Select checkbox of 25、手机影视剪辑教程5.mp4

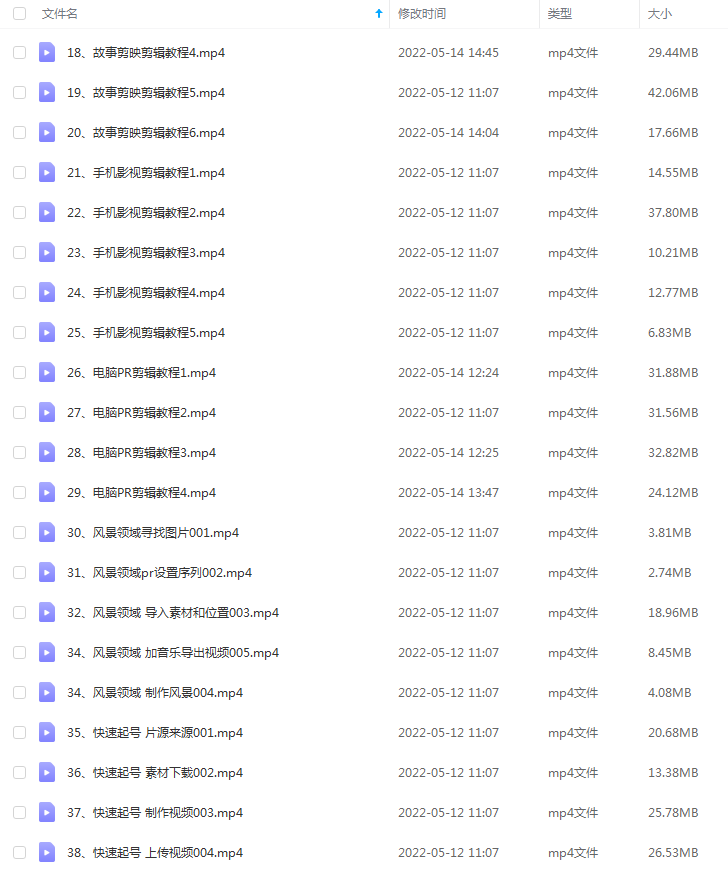tap(19, 332)
